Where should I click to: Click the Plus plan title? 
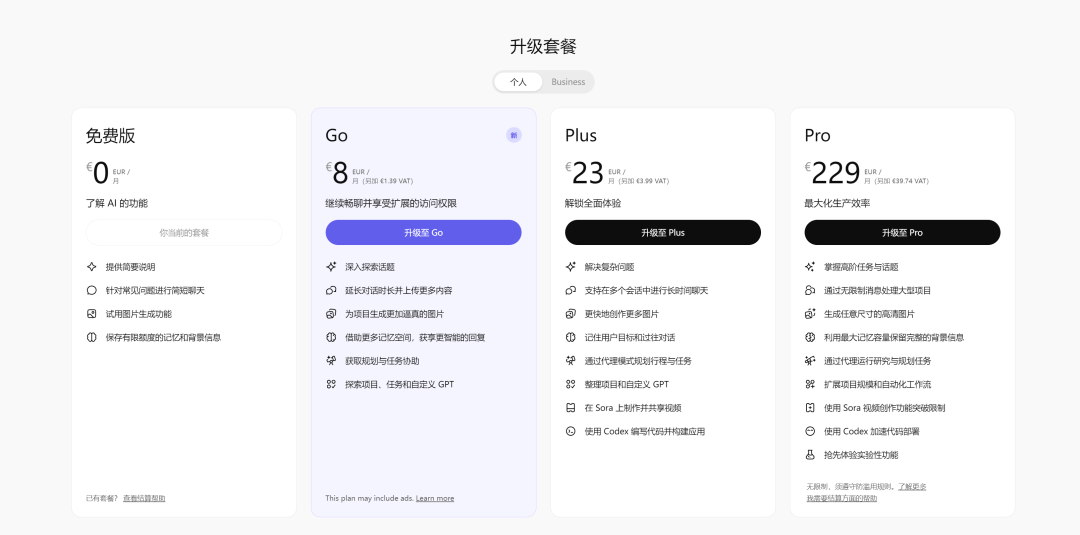[581, 136]
